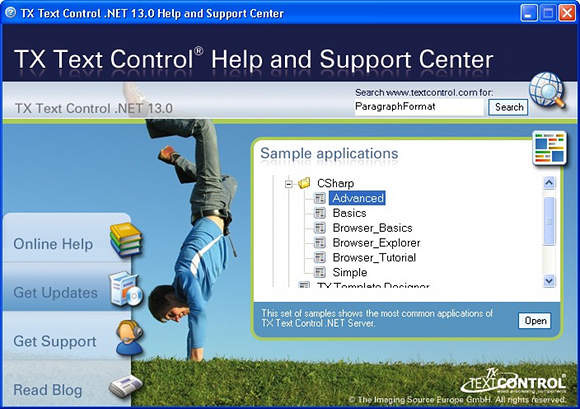Click the icon beside Basics sample
Image resolution: width=580 pixels, height=409 pixels.
click(320, 213)
